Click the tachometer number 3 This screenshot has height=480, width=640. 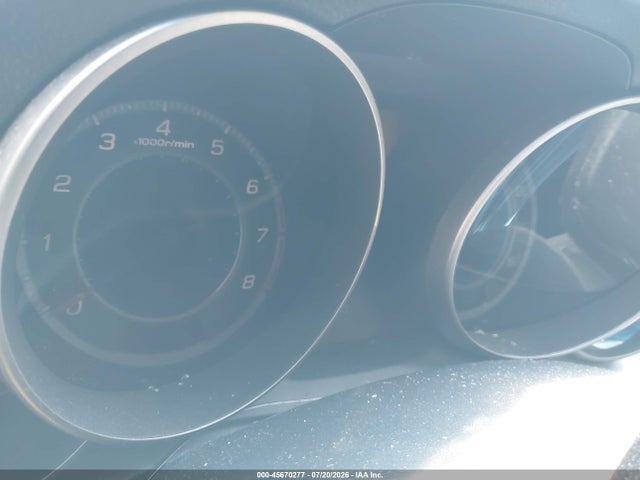click(x=107, y=142)
